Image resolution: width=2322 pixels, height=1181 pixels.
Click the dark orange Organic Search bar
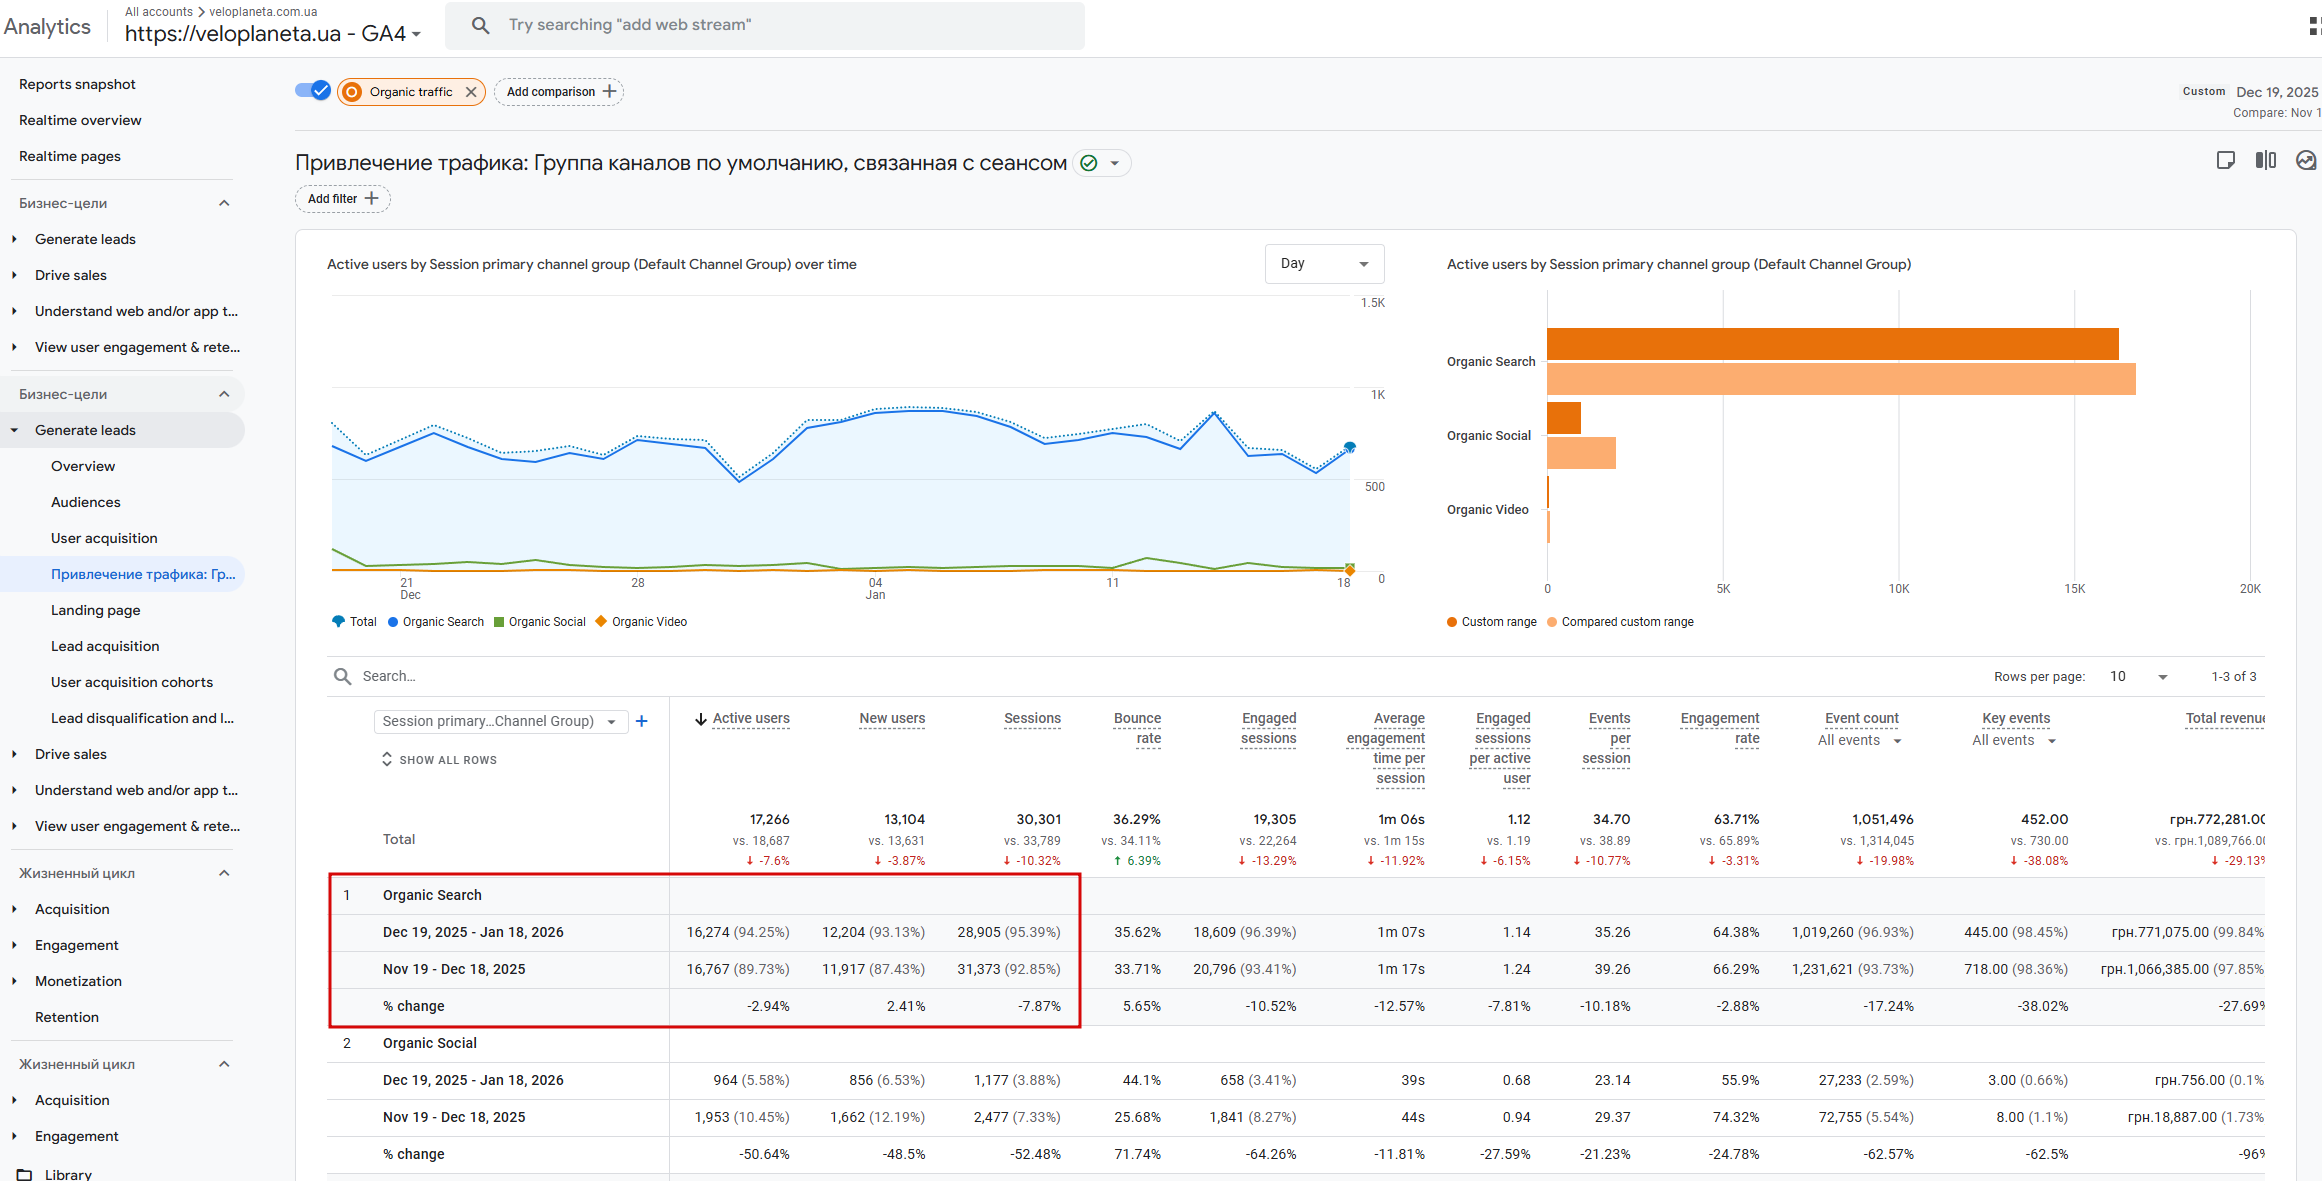click(1832, 344)
